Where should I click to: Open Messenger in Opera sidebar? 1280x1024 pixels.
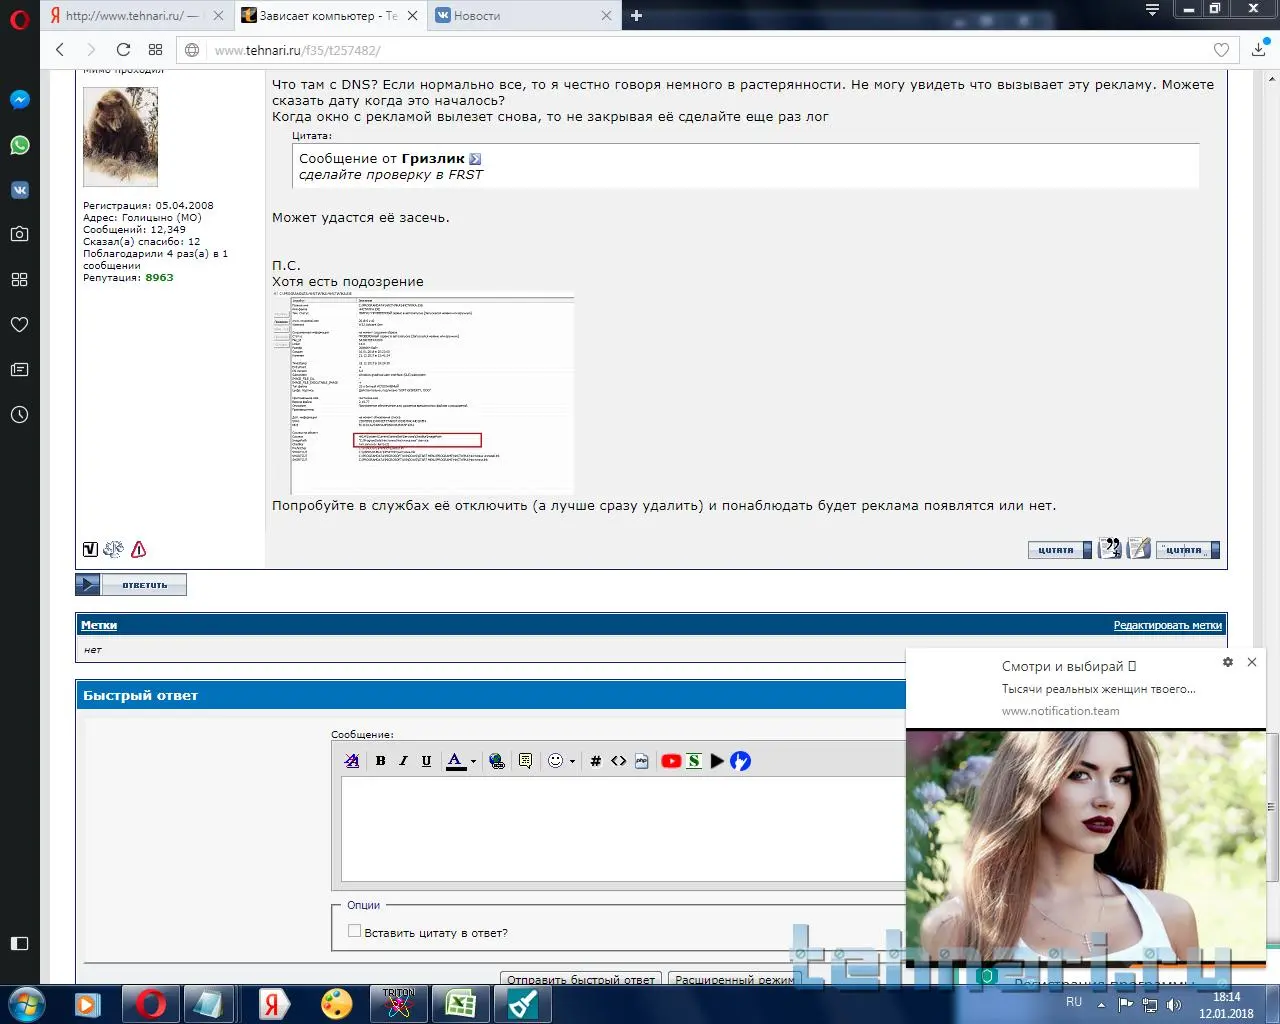[20, 100]
